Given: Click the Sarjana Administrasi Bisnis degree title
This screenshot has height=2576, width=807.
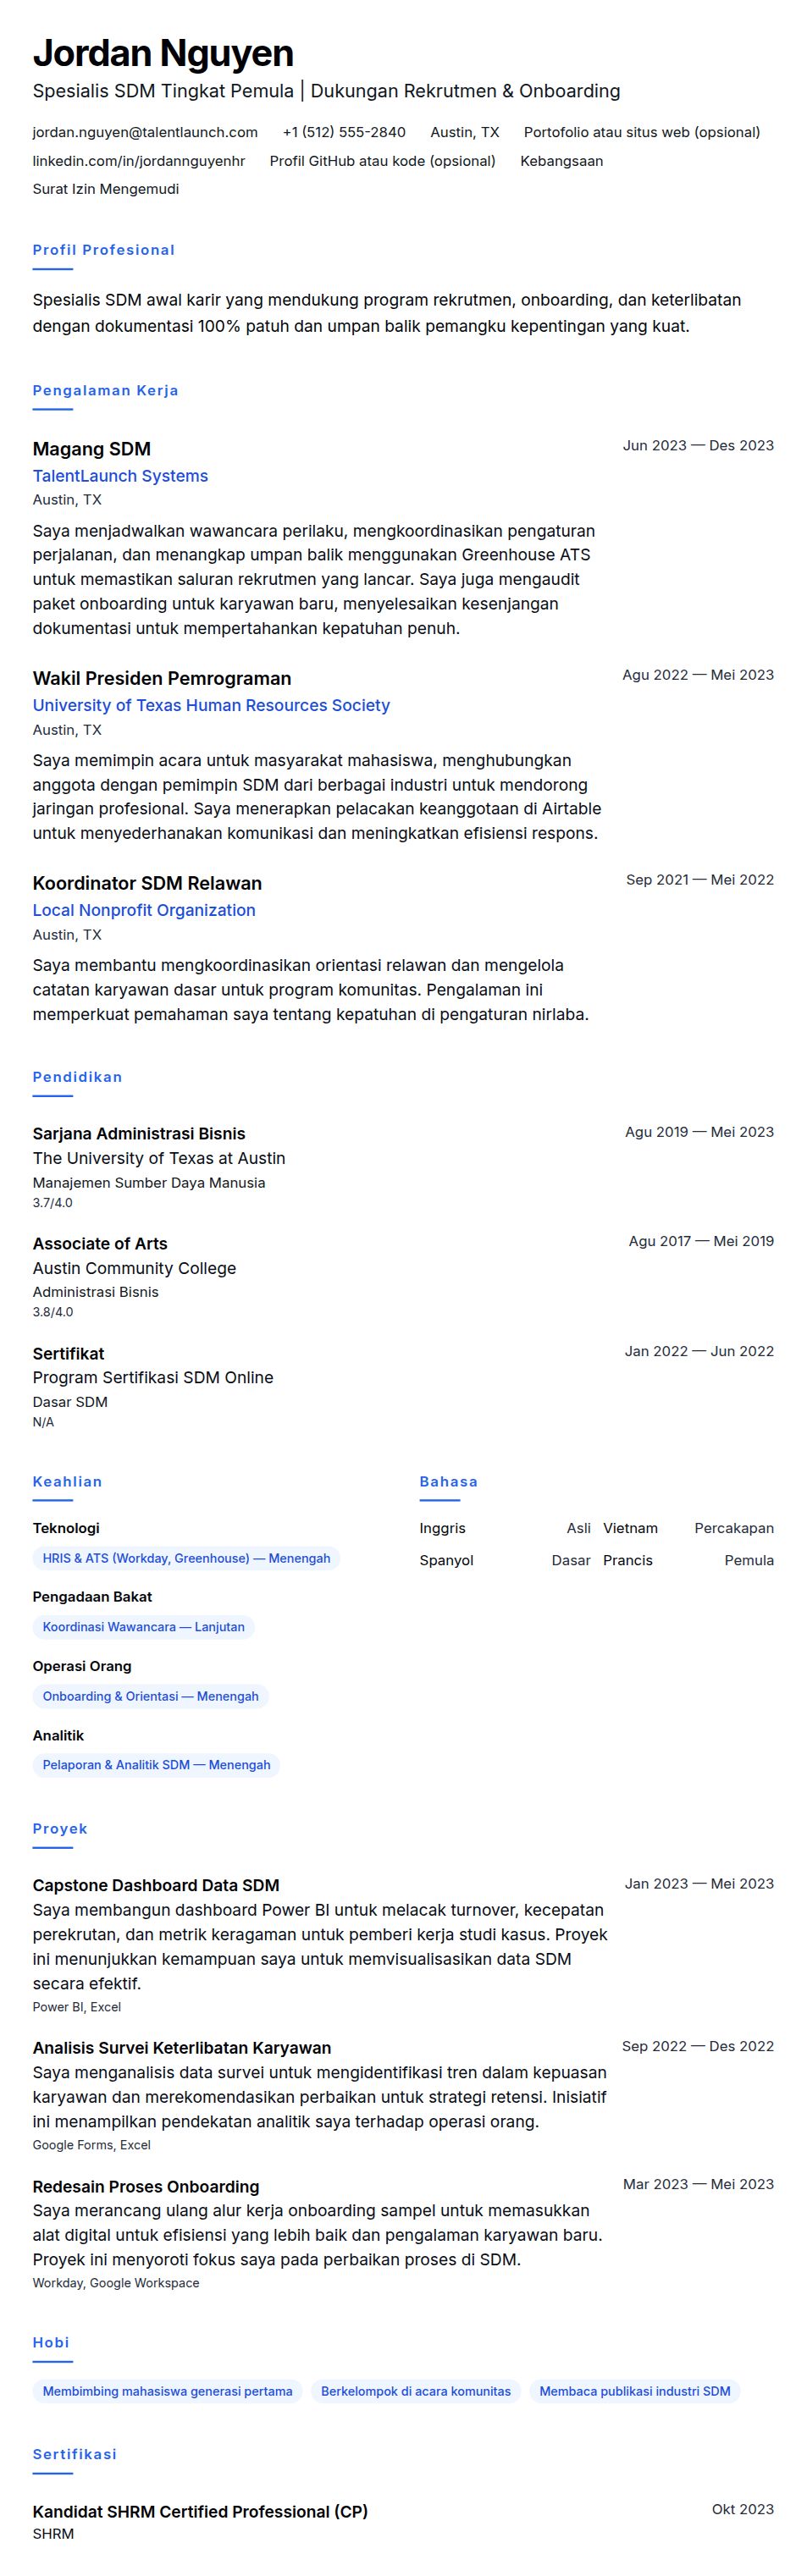Looking at the screenshot, I should [139, 1134].
